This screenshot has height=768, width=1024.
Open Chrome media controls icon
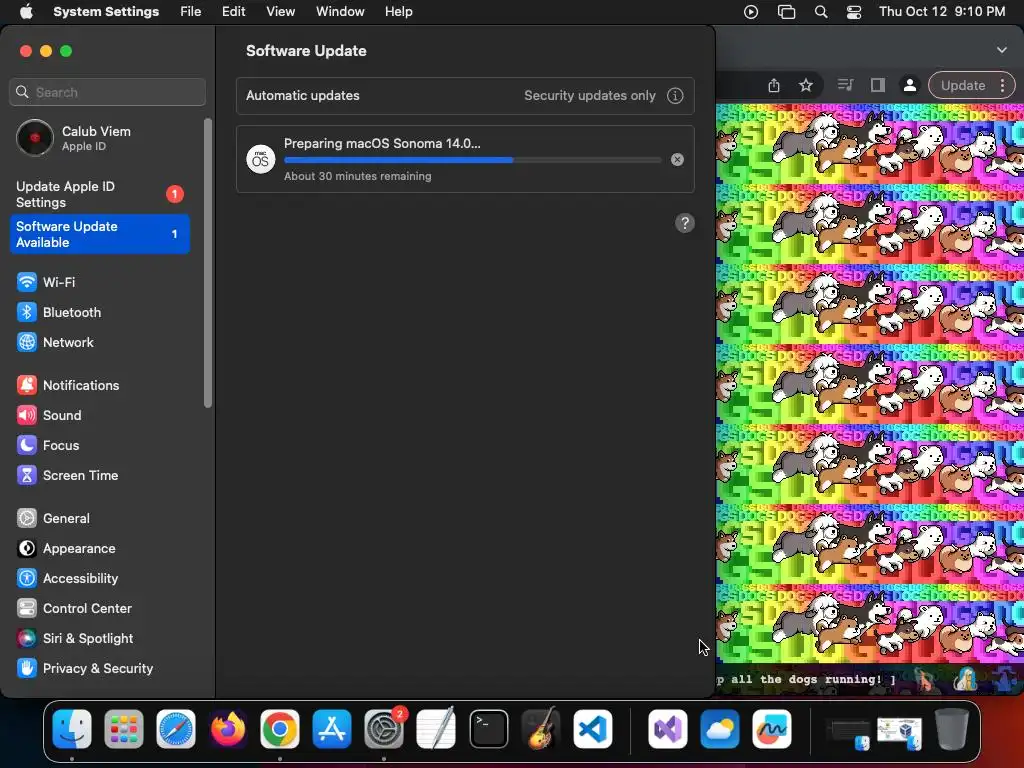(846, 86)
